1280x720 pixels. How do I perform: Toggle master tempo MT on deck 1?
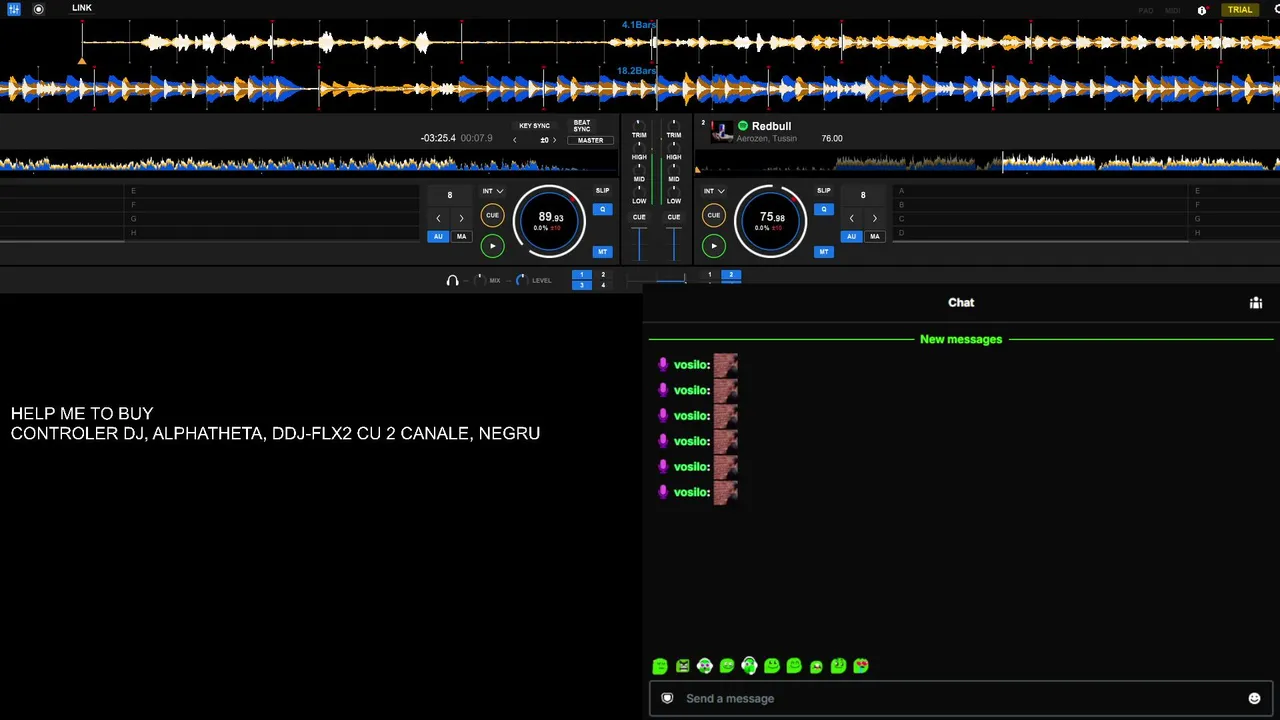[602, 251]
